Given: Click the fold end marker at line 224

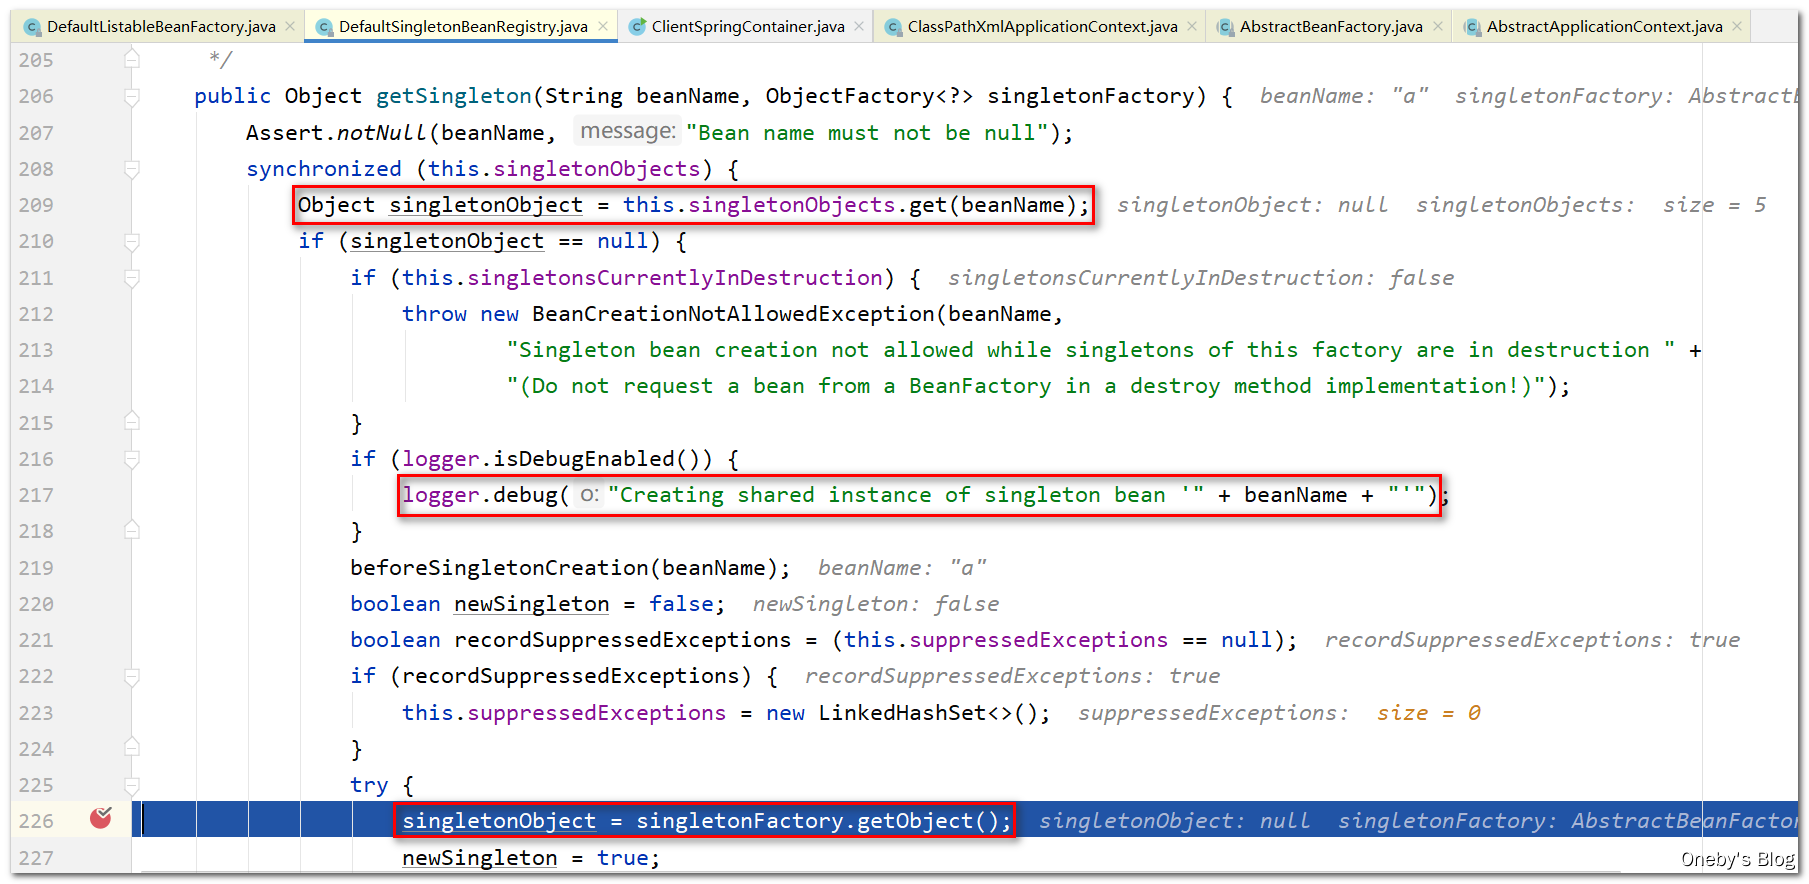Looking at the screenshot, I should coord(132,748).
